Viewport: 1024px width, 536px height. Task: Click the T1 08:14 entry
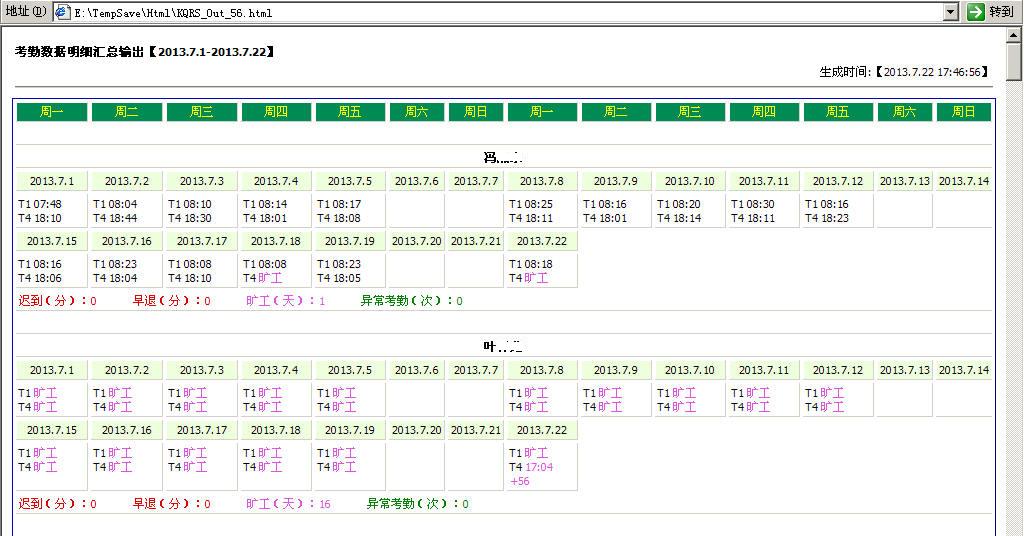(x=265, y=204)
